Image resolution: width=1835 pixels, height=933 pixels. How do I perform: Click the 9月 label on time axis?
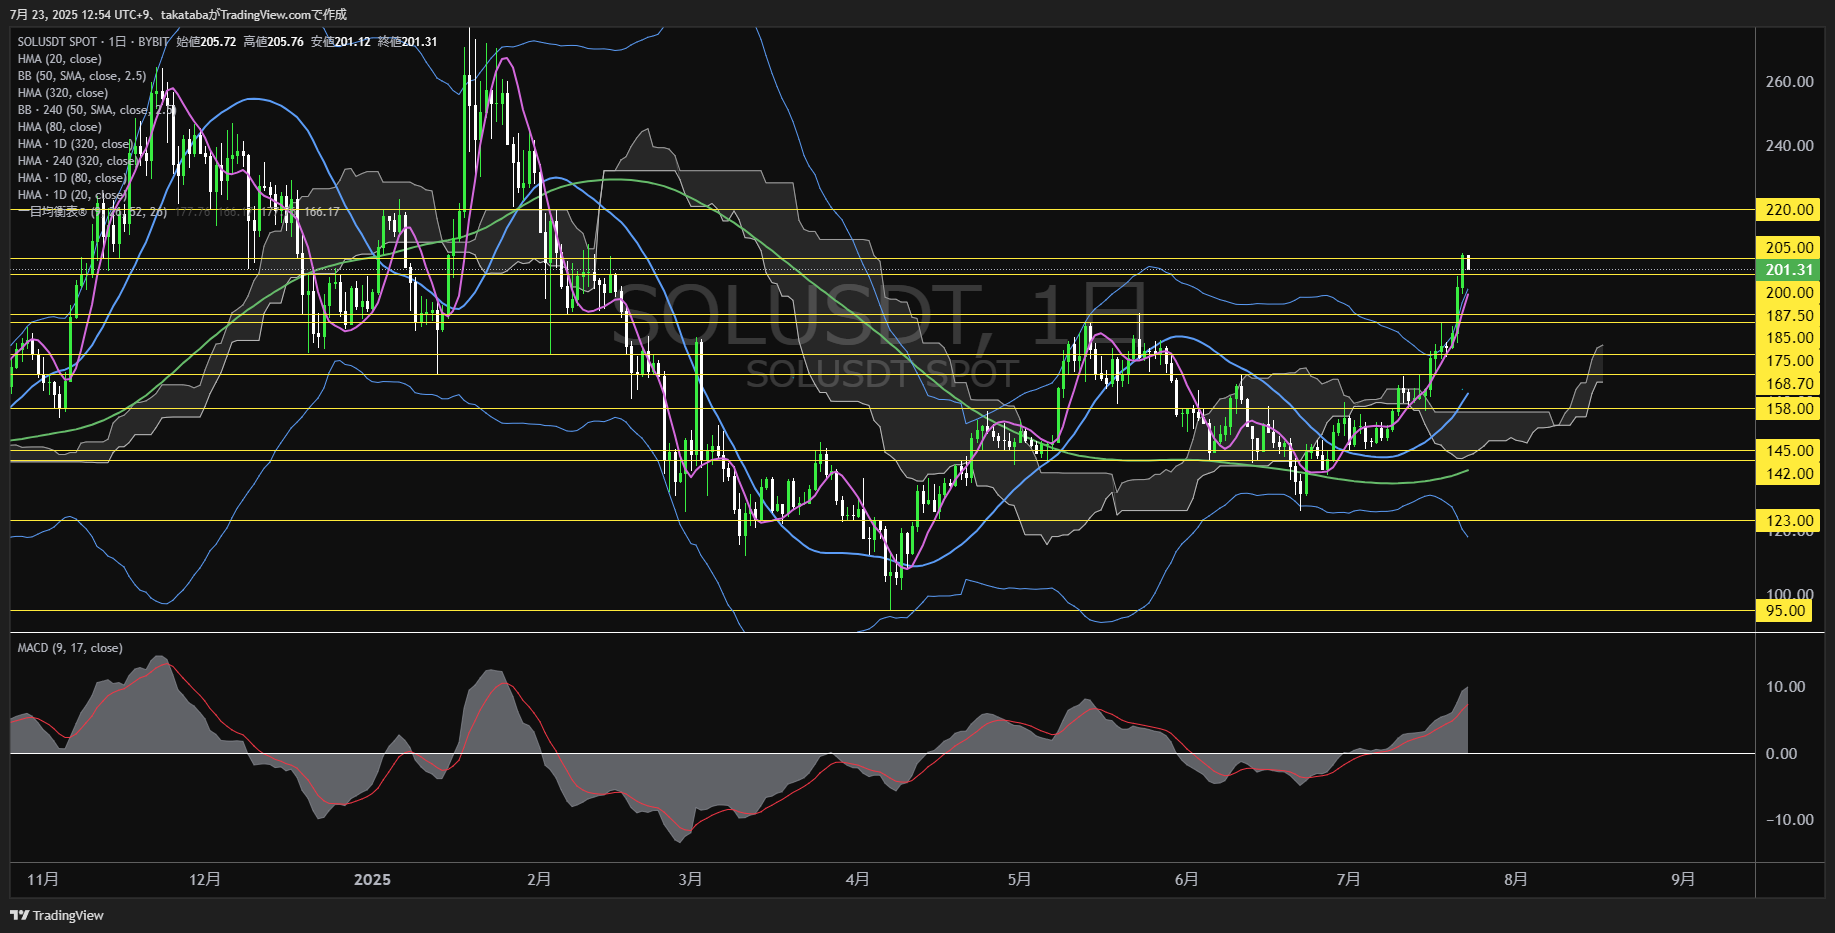coord(1683,879)
